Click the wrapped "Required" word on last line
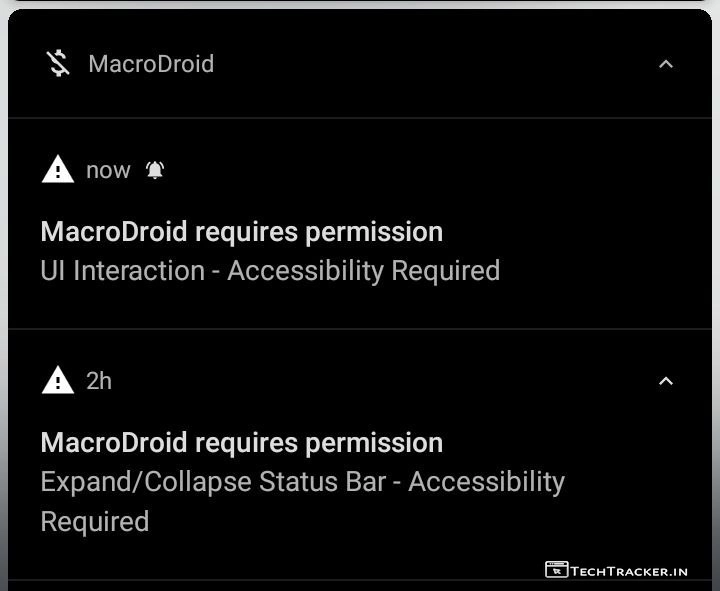720x591 pixels. click(x=95, y=522)
